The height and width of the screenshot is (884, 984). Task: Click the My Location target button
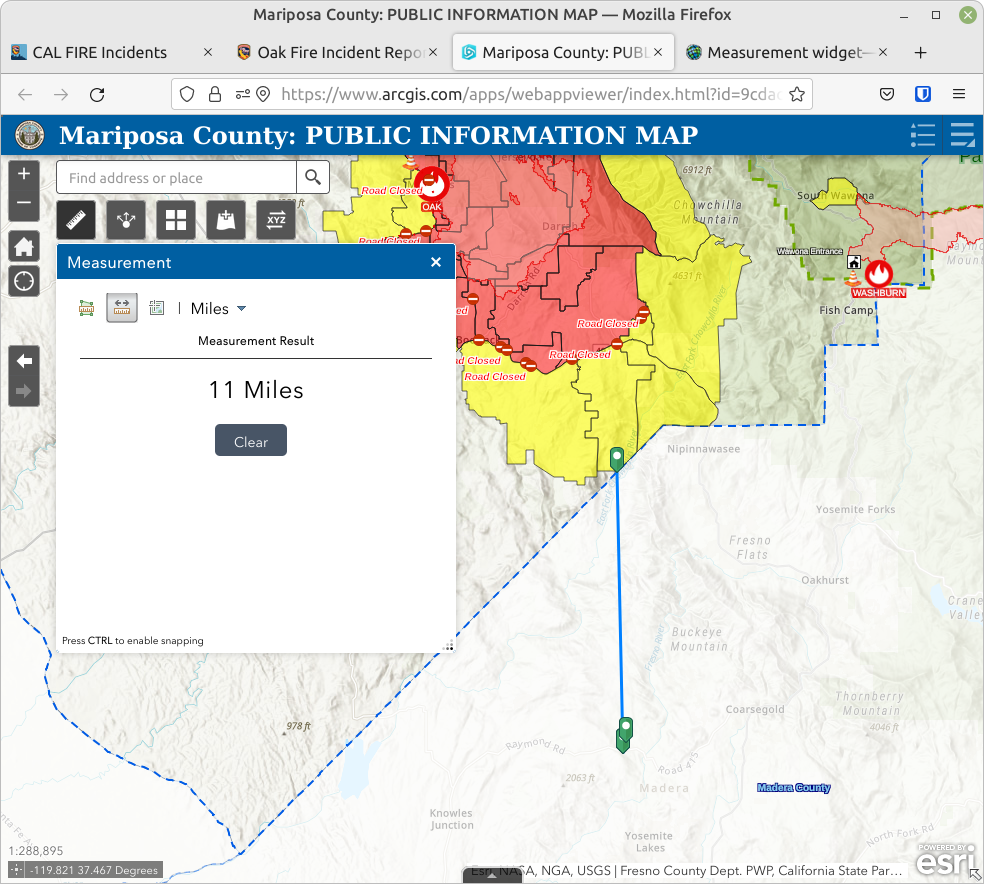(24, 281)
